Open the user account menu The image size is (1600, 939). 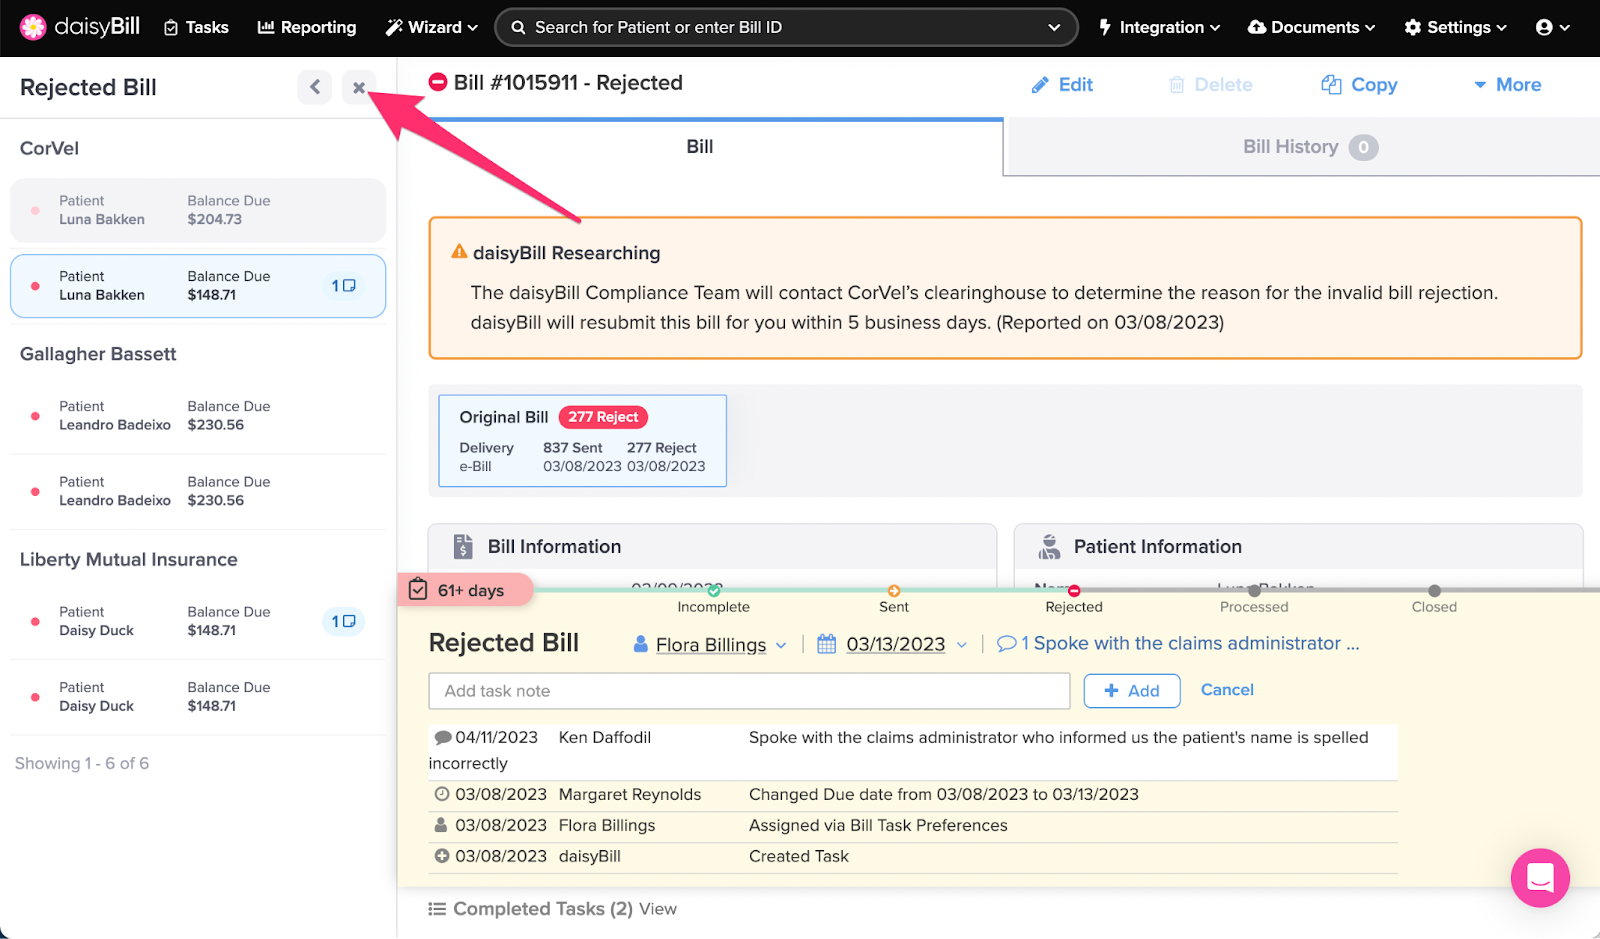tap(1552, 27)
